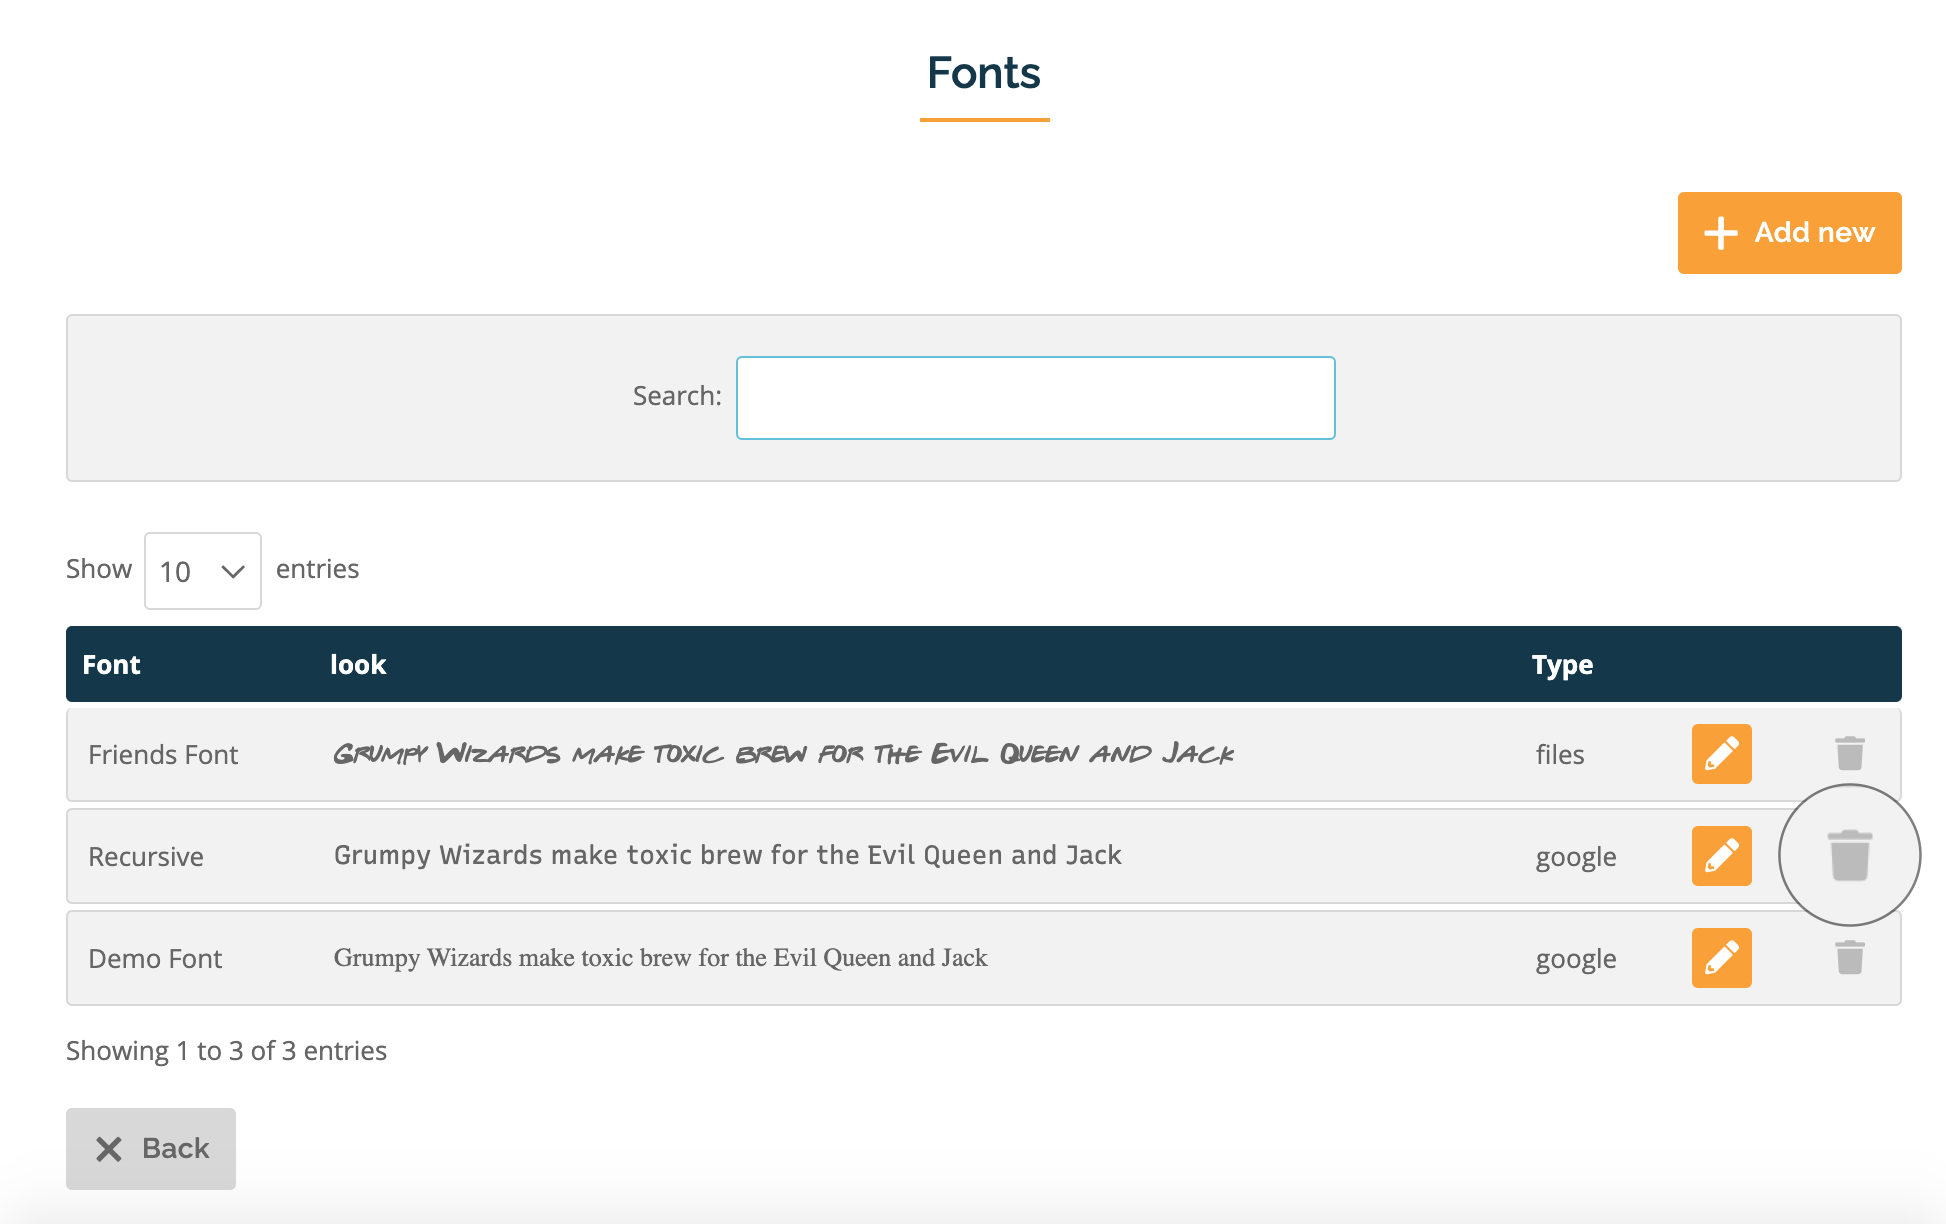Click the Add new button
This screenshot has height=1224, width=1946.
[1789, 233]
